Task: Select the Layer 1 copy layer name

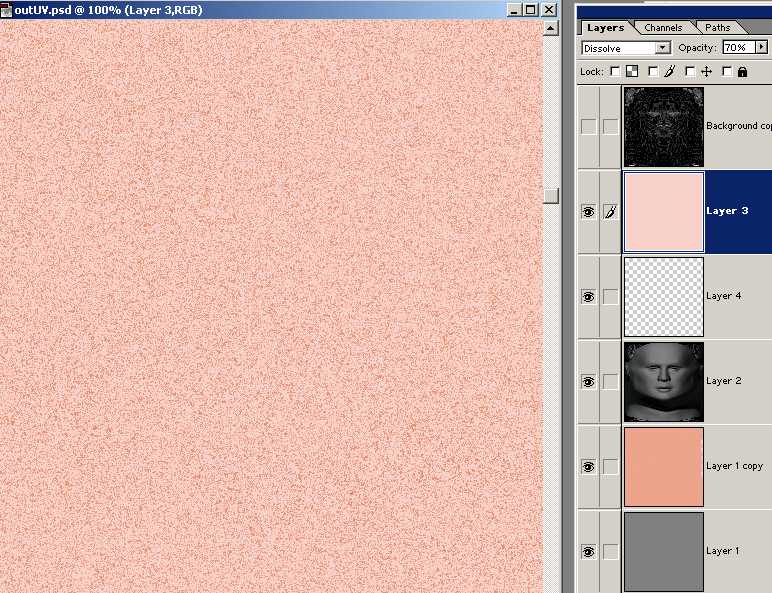Action: 733,466
